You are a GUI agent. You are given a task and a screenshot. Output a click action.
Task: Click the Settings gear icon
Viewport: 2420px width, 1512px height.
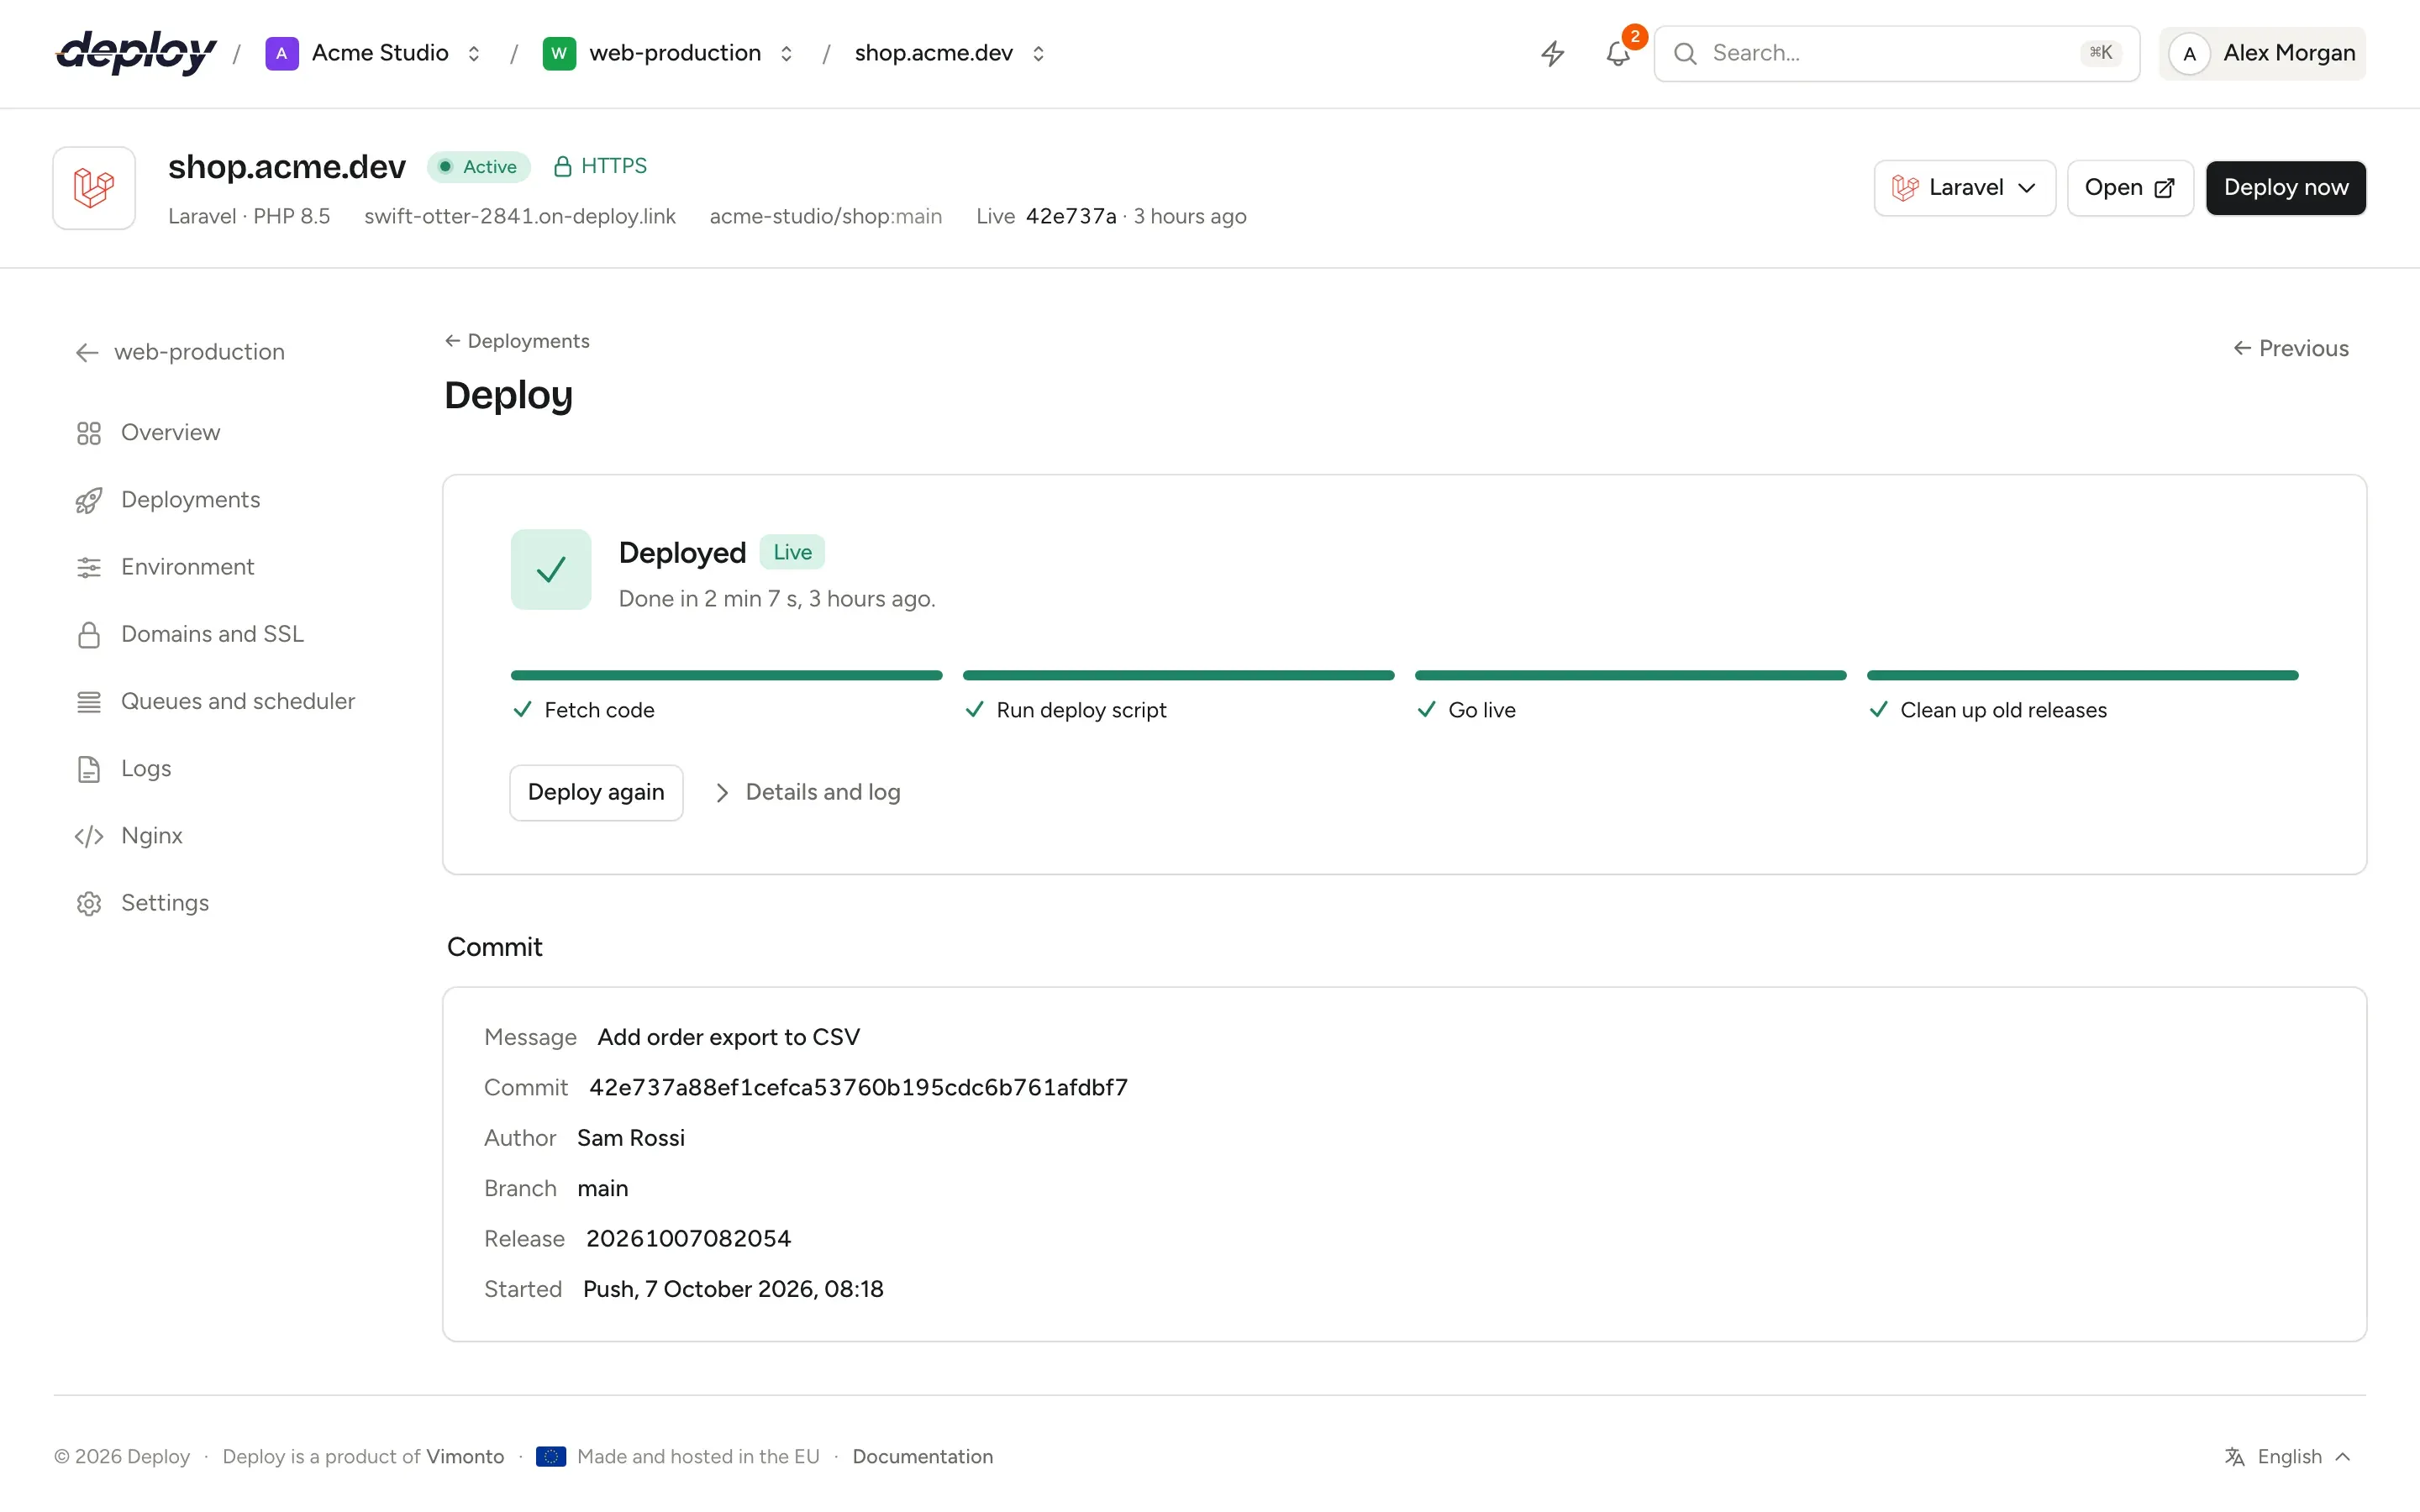point(89,903)
